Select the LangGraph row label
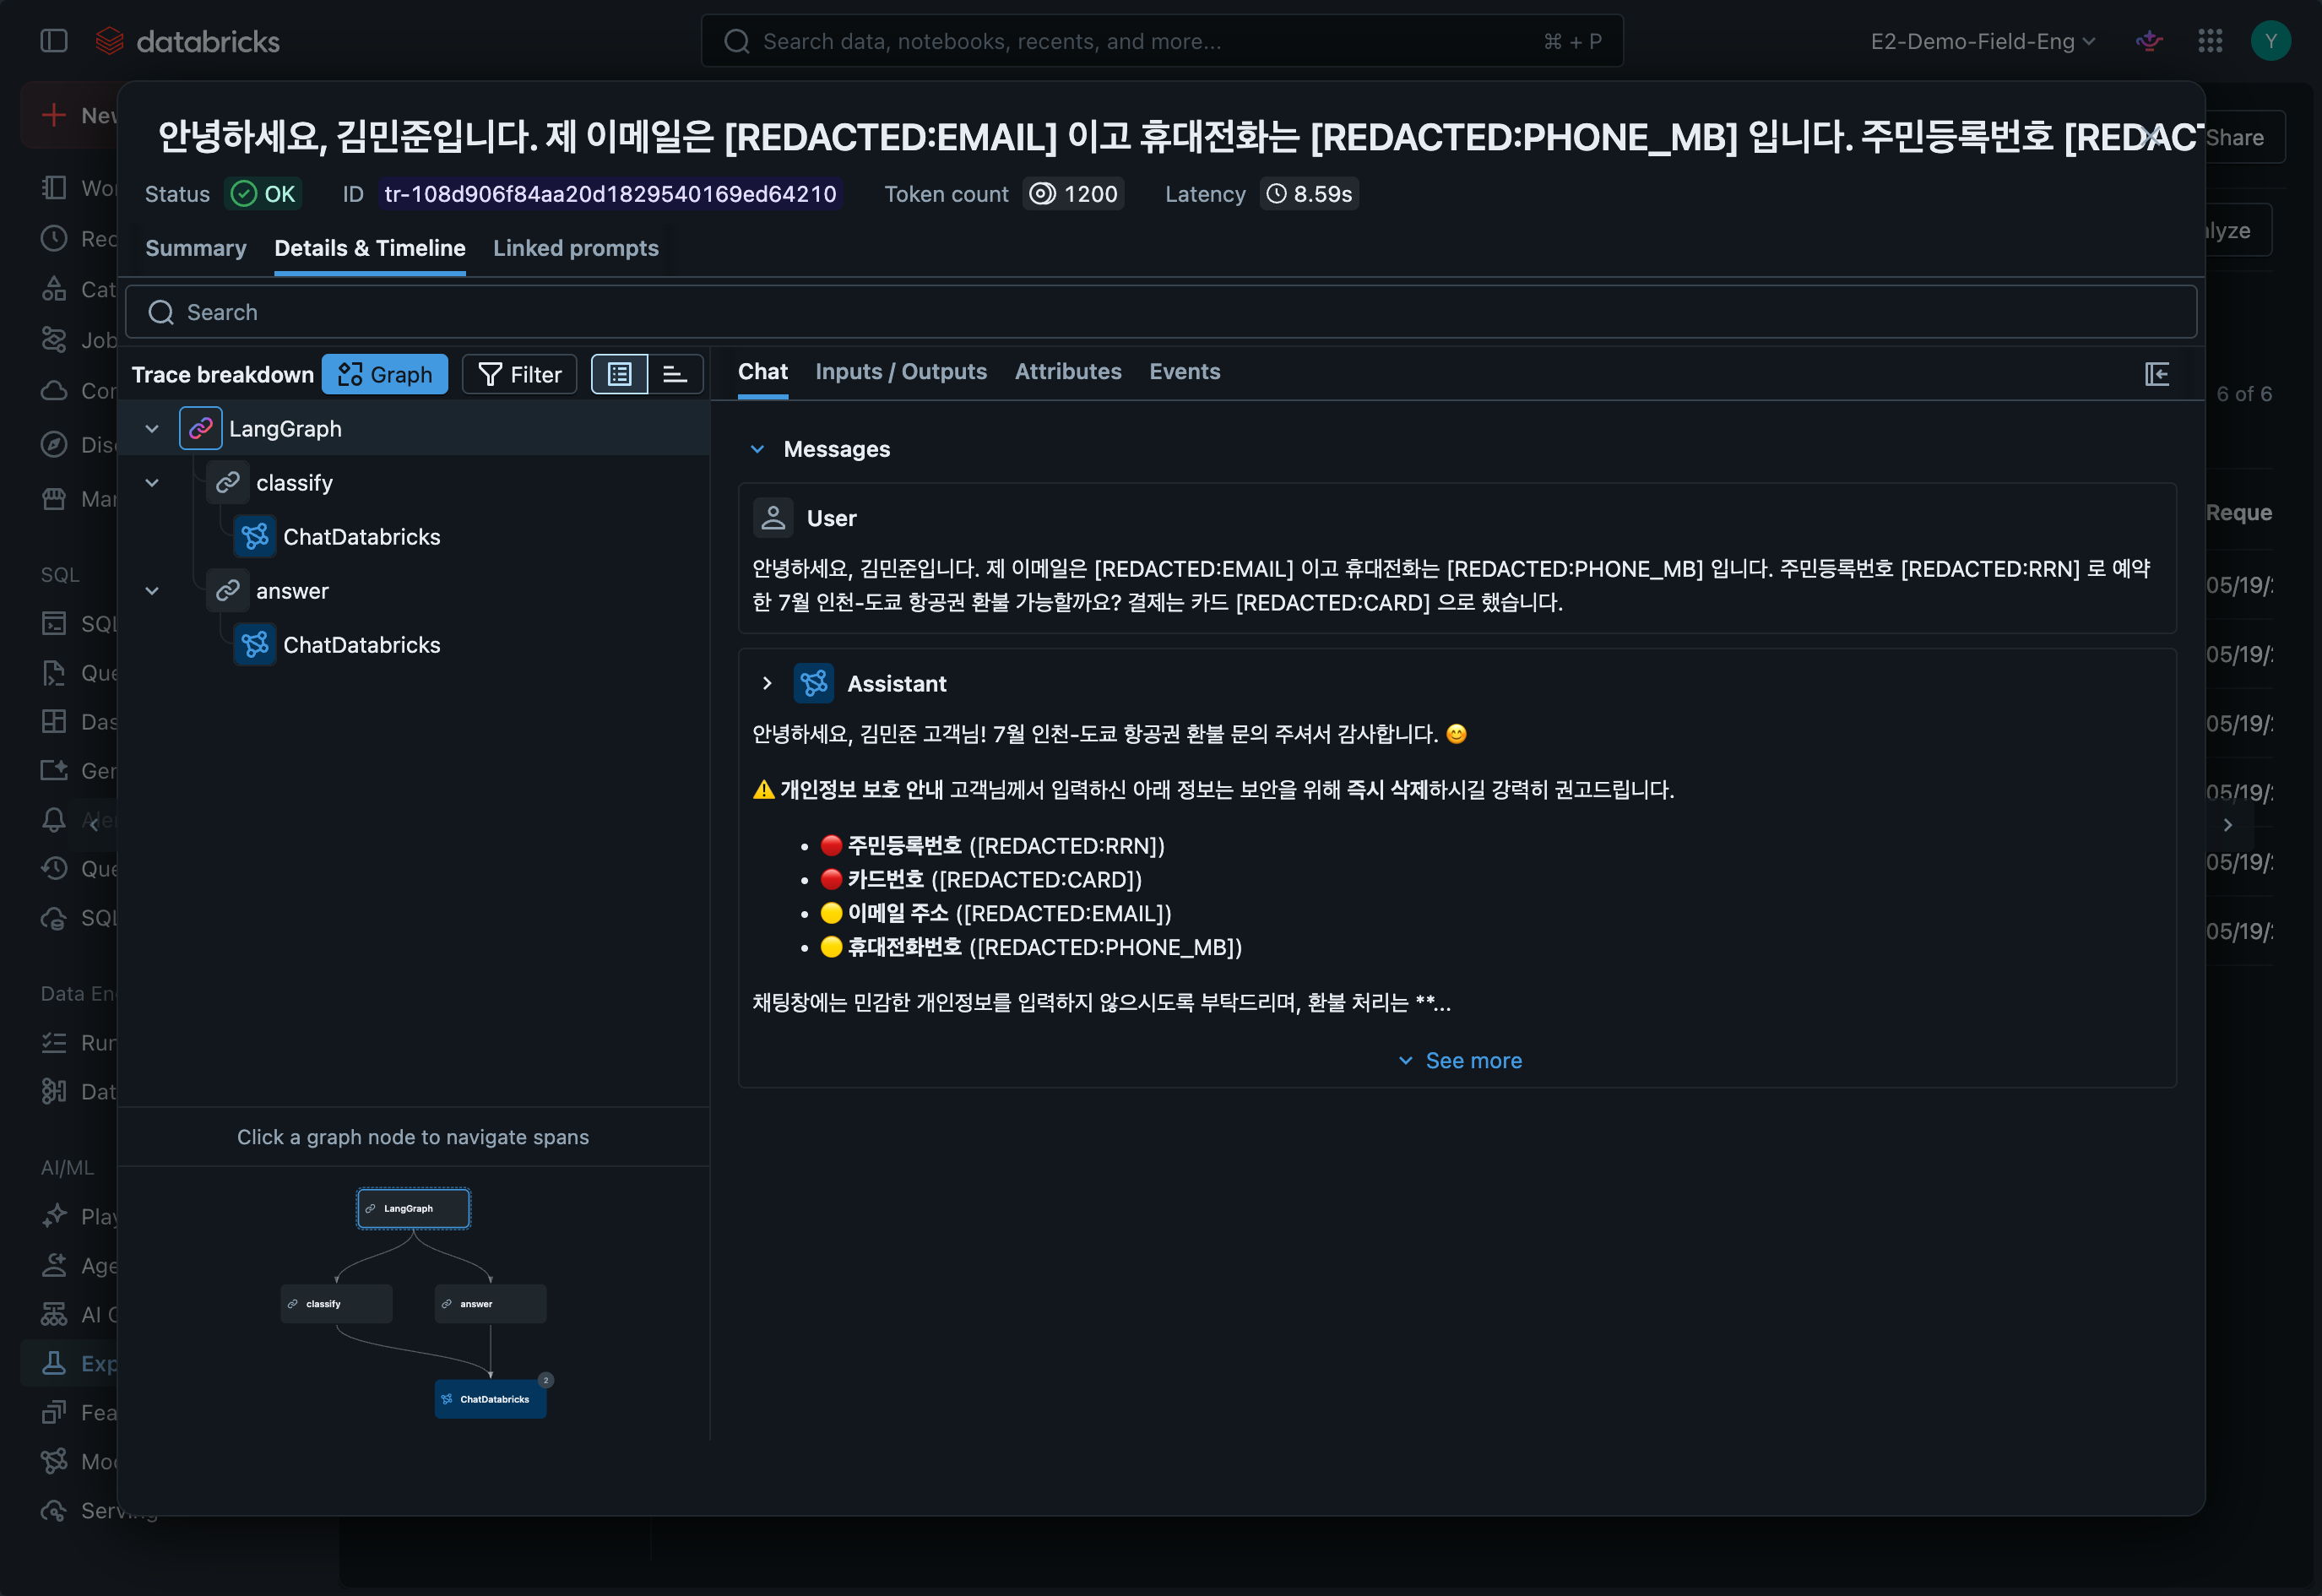Image resolution: width=2322 pixels, height=1596 pixels. (285, 429)
